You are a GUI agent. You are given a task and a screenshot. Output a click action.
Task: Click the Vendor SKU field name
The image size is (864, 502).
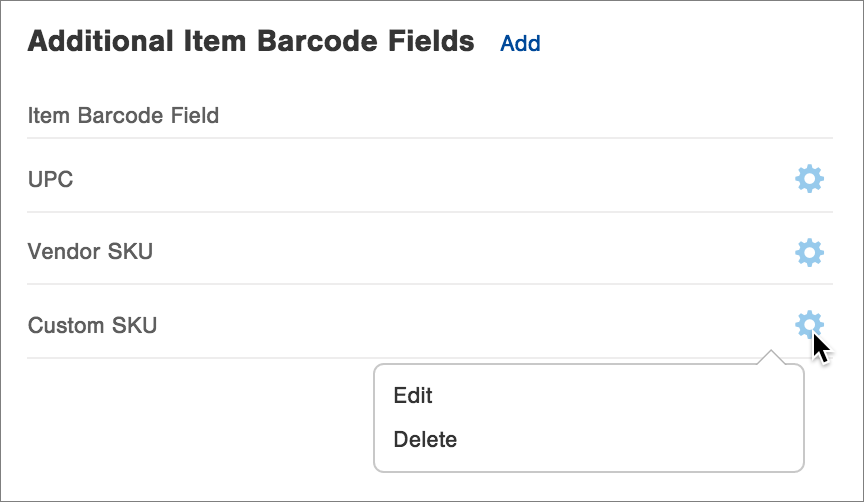[x=90, y=252]
